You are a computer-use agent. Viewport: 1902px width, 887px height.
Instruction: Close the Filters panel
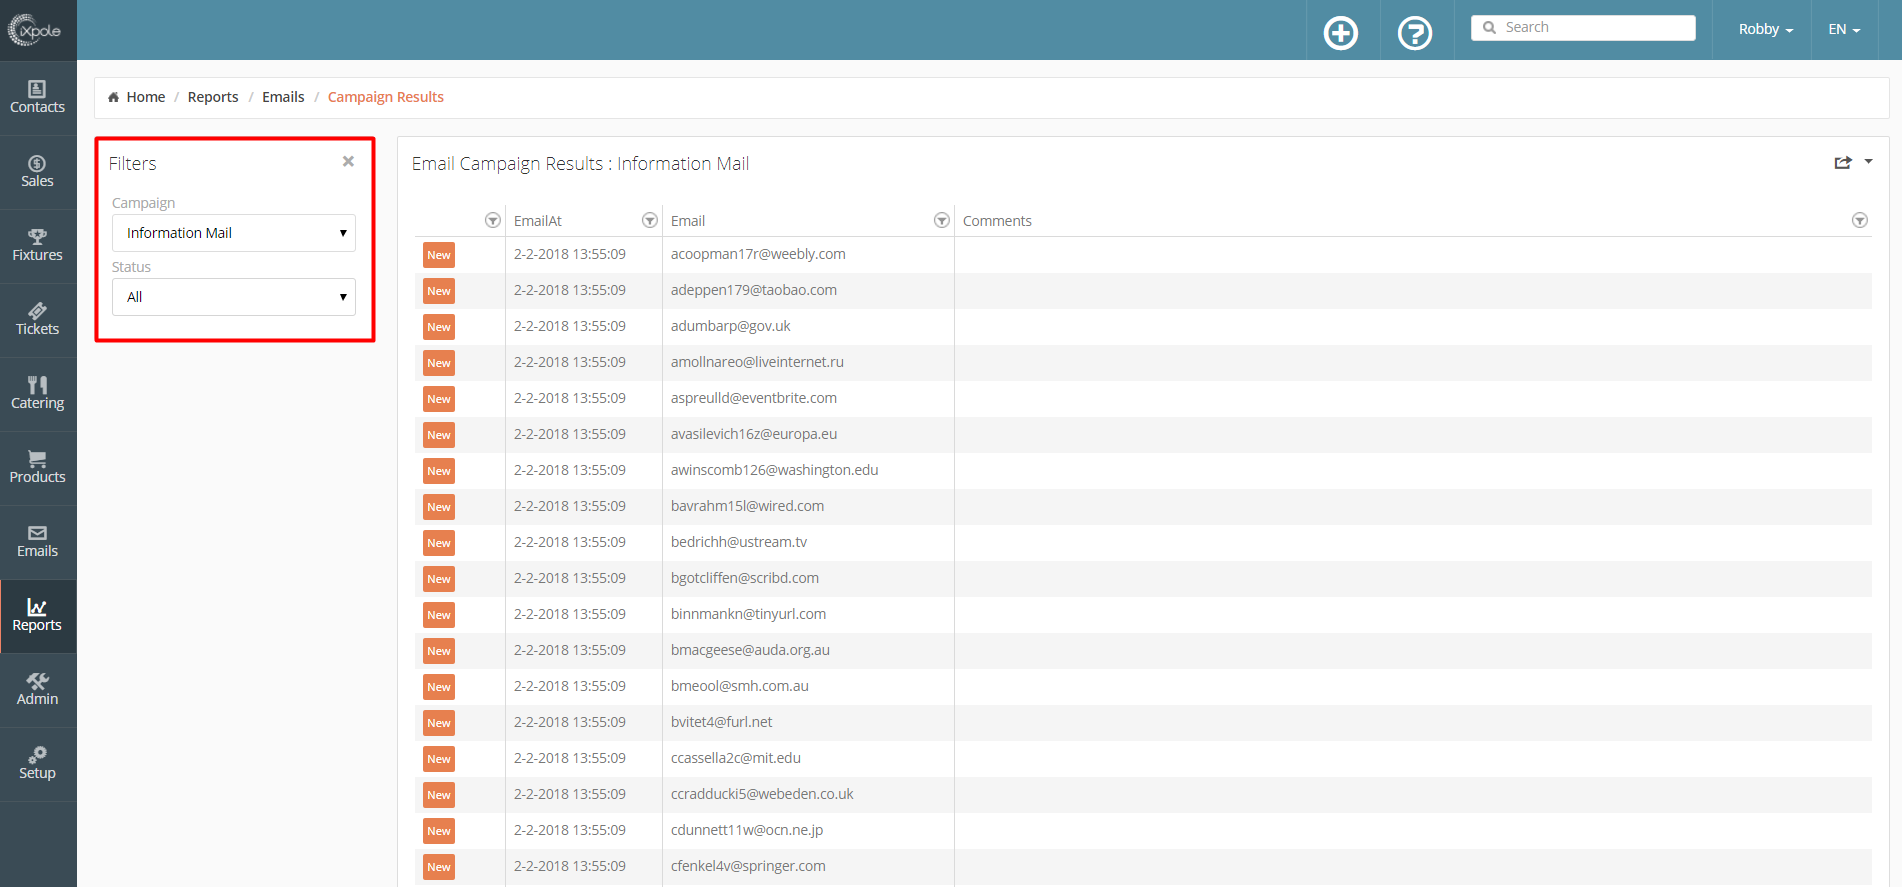(x=348, y=161)
